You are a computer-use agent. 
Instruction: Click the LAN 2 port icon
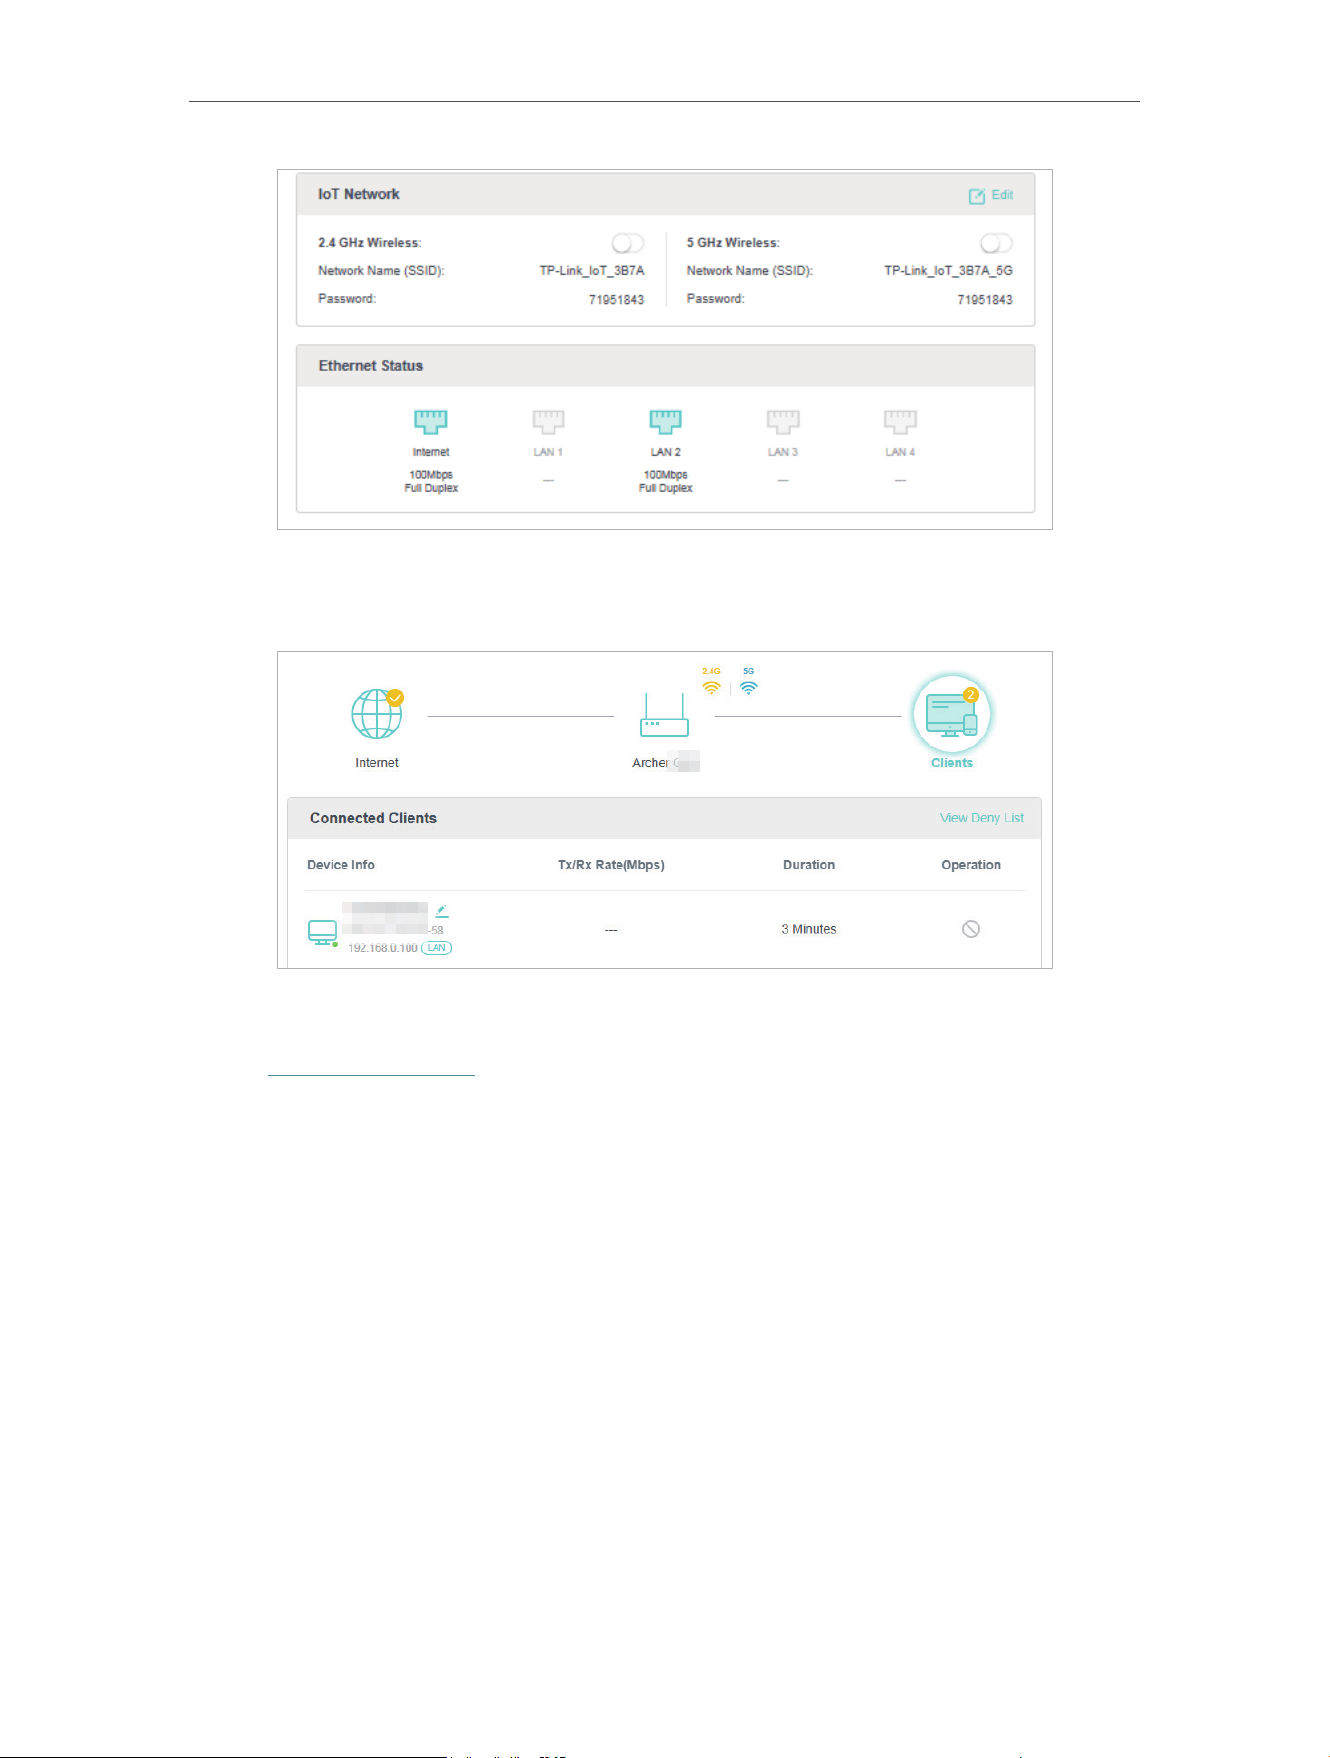(665, 421)
